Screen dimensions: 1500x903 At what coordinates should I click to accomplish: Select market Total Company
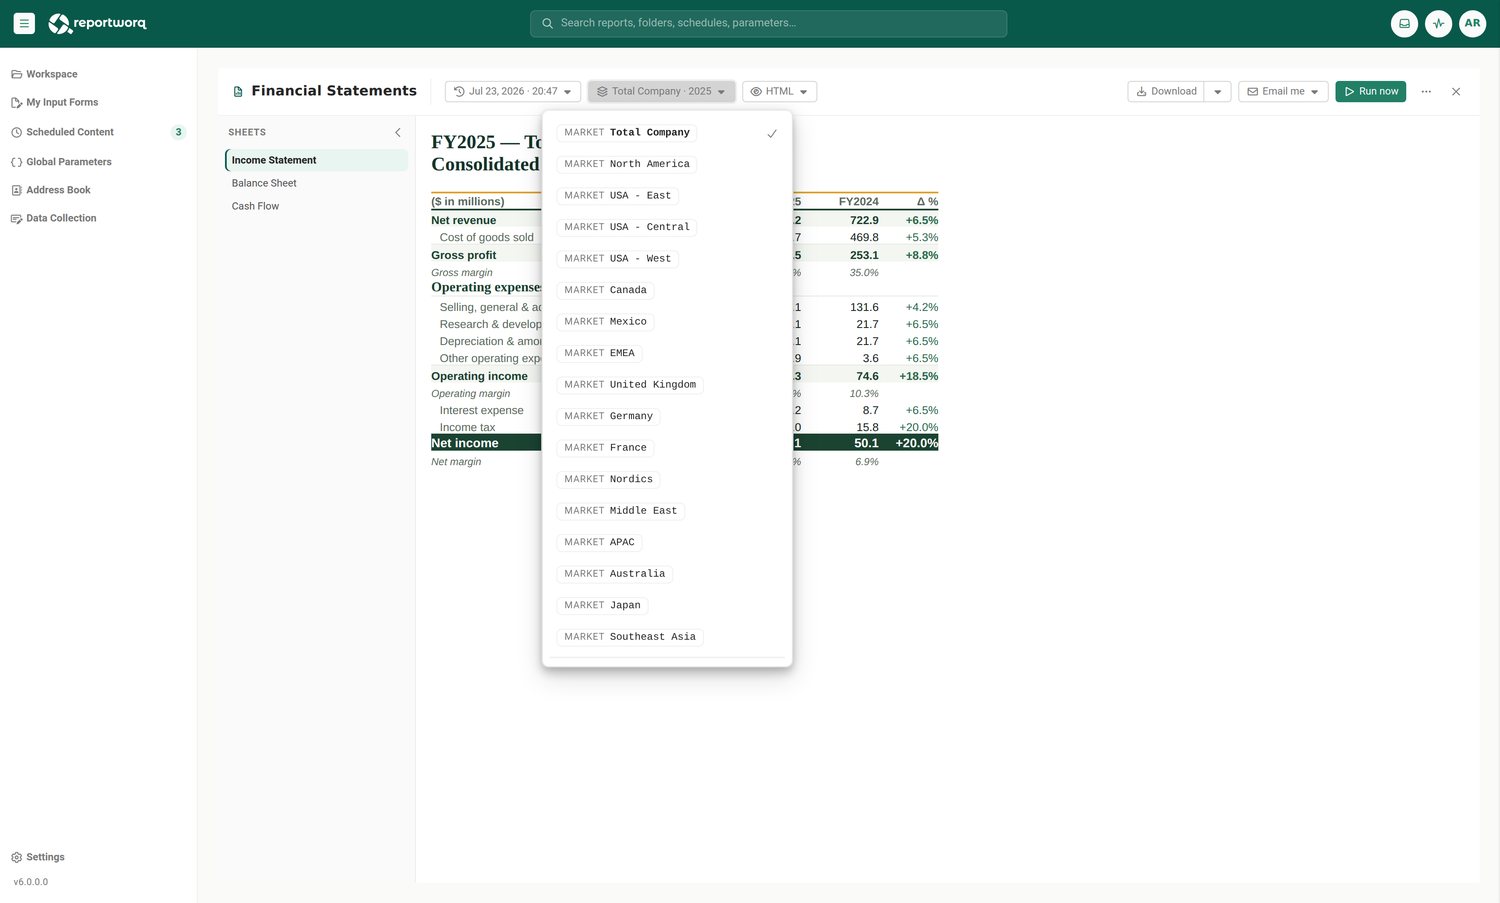pyautogui.click(x=667, y=133)
